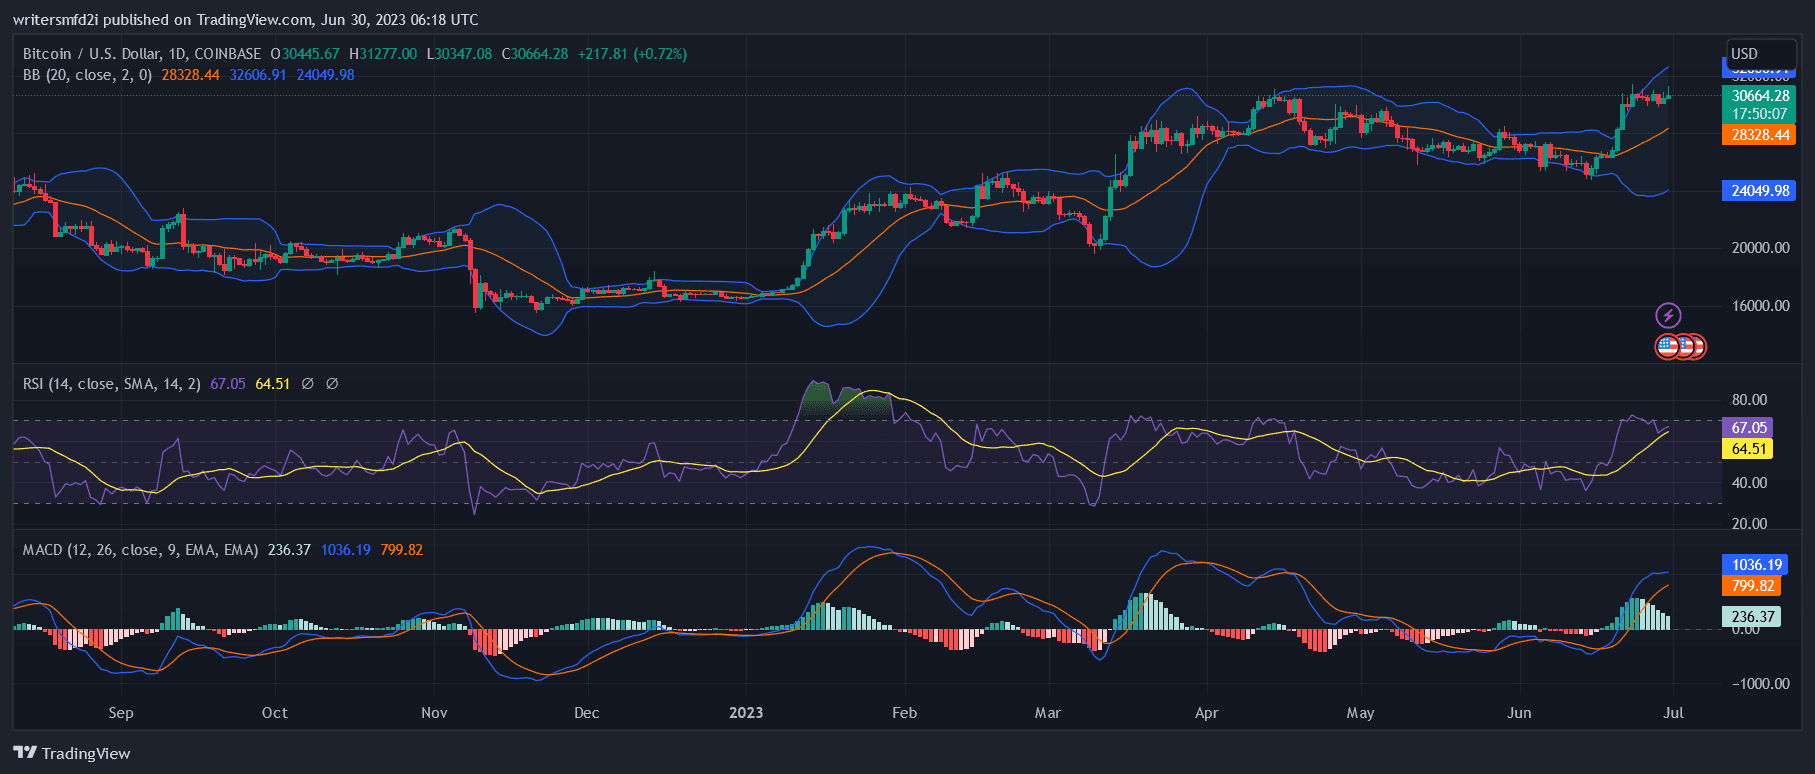Viewport: 1815px width, 774px height.
Task: Click the purple lightning bolt event icon
Action: [x=1668, y=316]
